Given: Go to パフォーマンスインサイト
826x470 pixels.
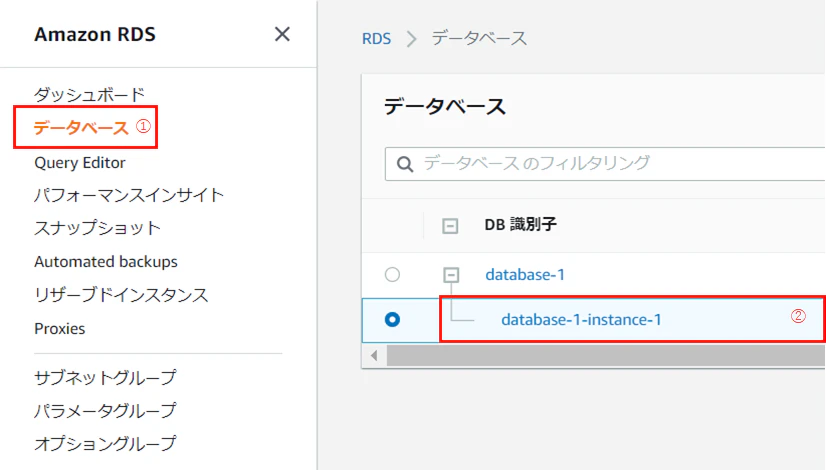Looking at the screenshot, I should point(129,195).
